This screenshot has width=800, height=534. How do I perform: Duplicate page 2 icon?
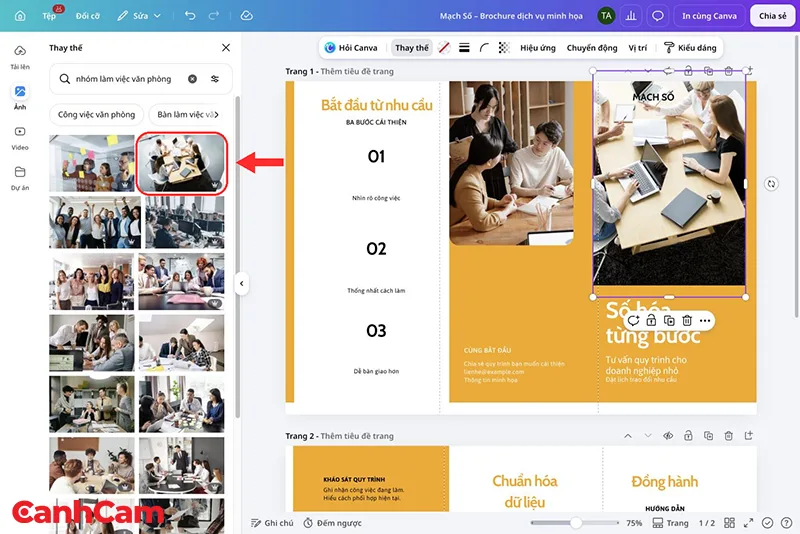coord(708,436)
